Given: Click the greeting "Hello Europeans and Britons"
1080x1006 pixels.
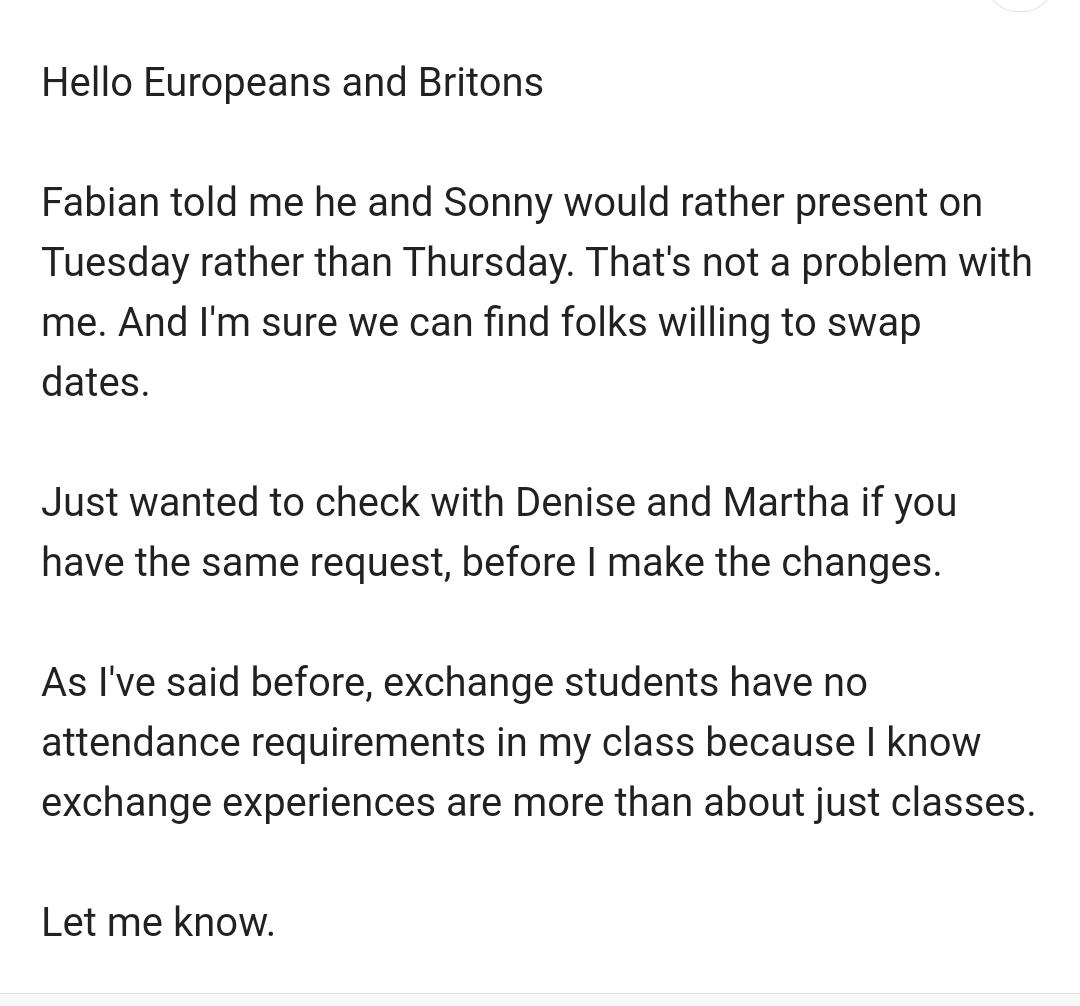Looking at the screenshot, I should tap(292, 82).
